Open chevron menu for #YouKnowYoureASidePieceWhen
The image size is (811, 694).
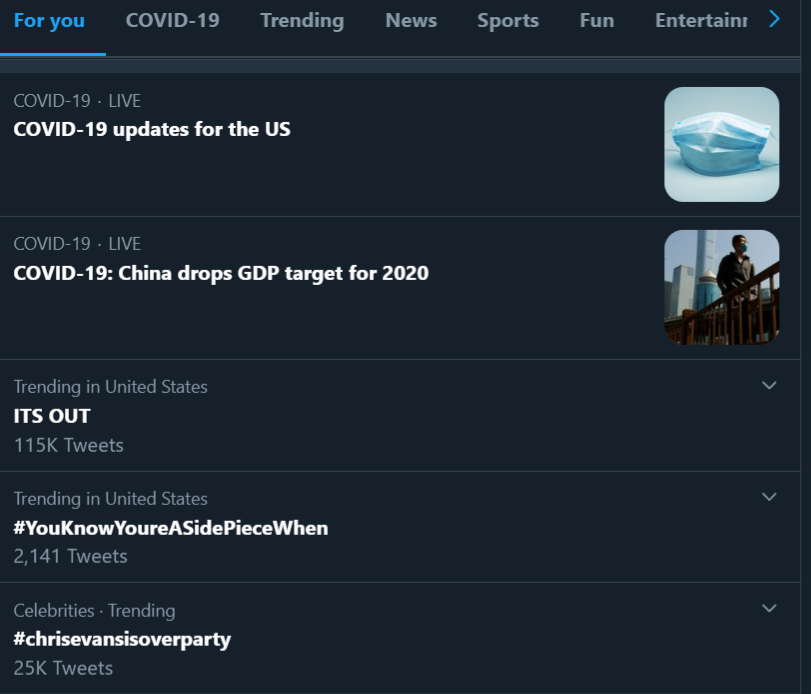[769, 497]
